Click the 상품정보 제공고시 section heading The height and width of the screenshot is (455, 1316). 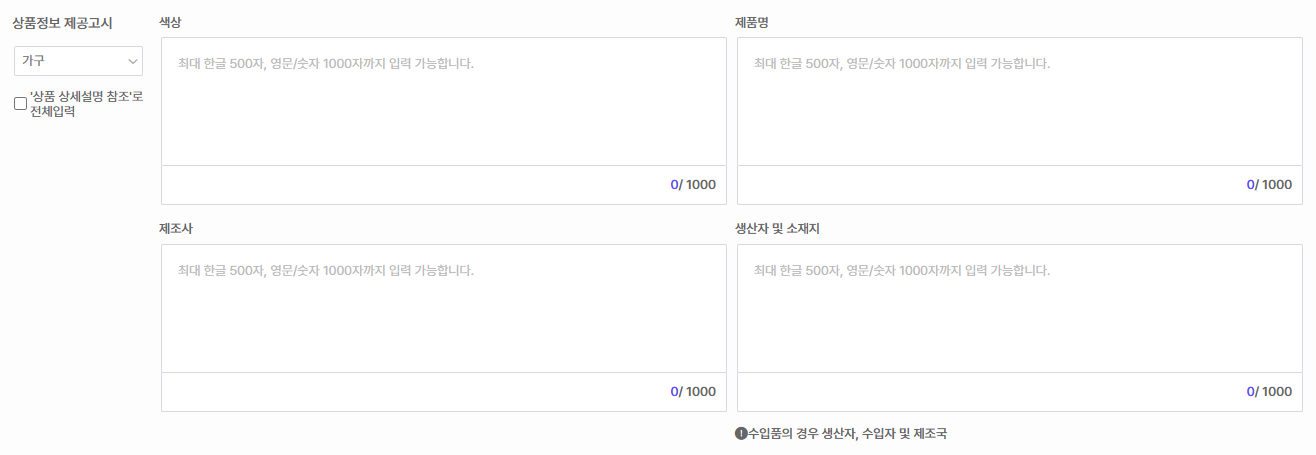tap(62, 21)
